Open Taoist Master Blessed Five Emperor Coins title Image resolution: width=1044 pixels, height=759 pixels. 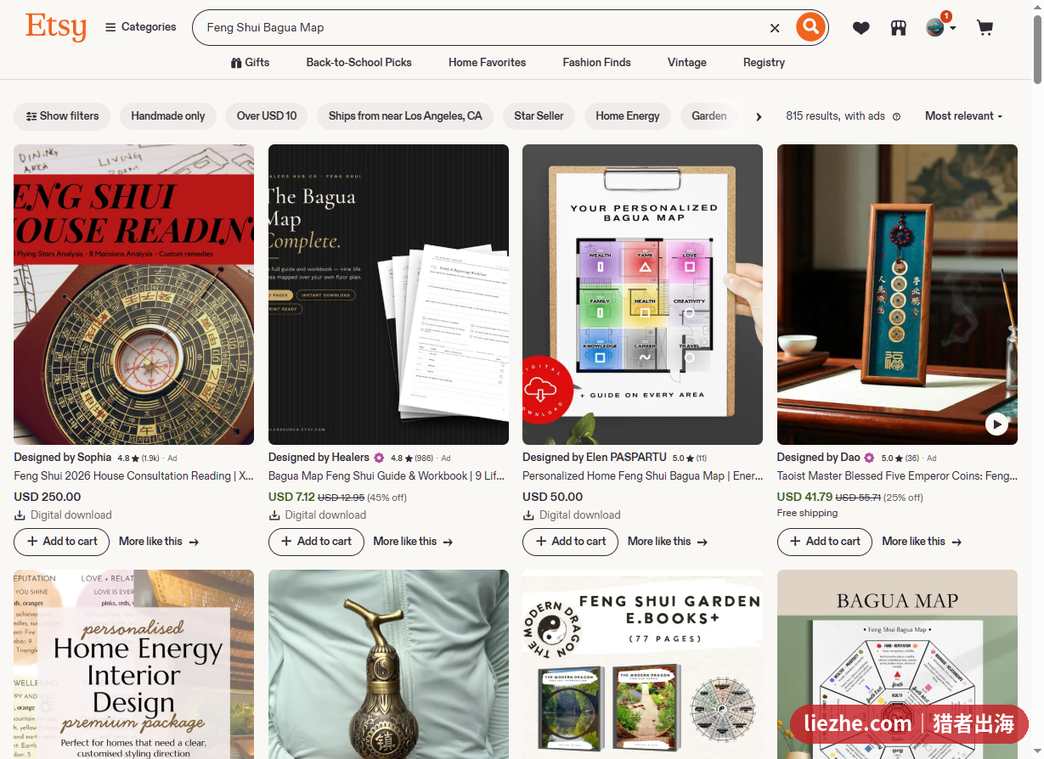point(897,476)
